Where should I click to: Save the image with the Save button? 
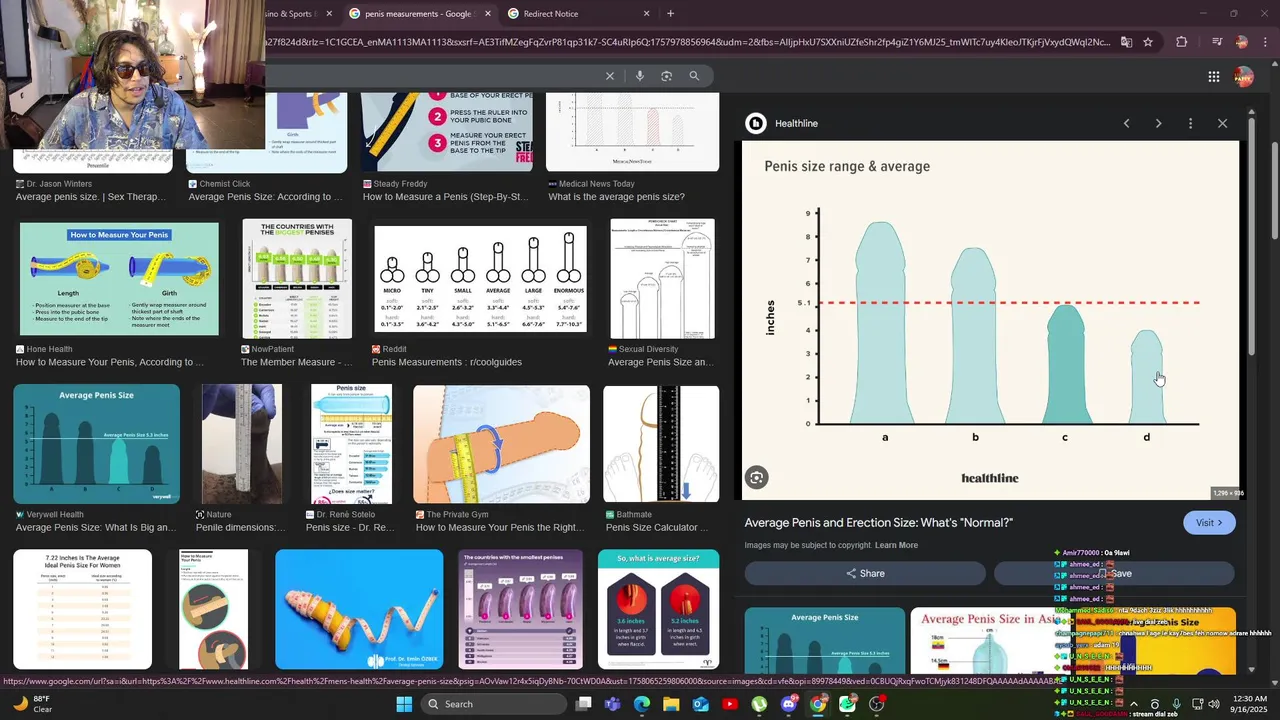[1114, 573]
